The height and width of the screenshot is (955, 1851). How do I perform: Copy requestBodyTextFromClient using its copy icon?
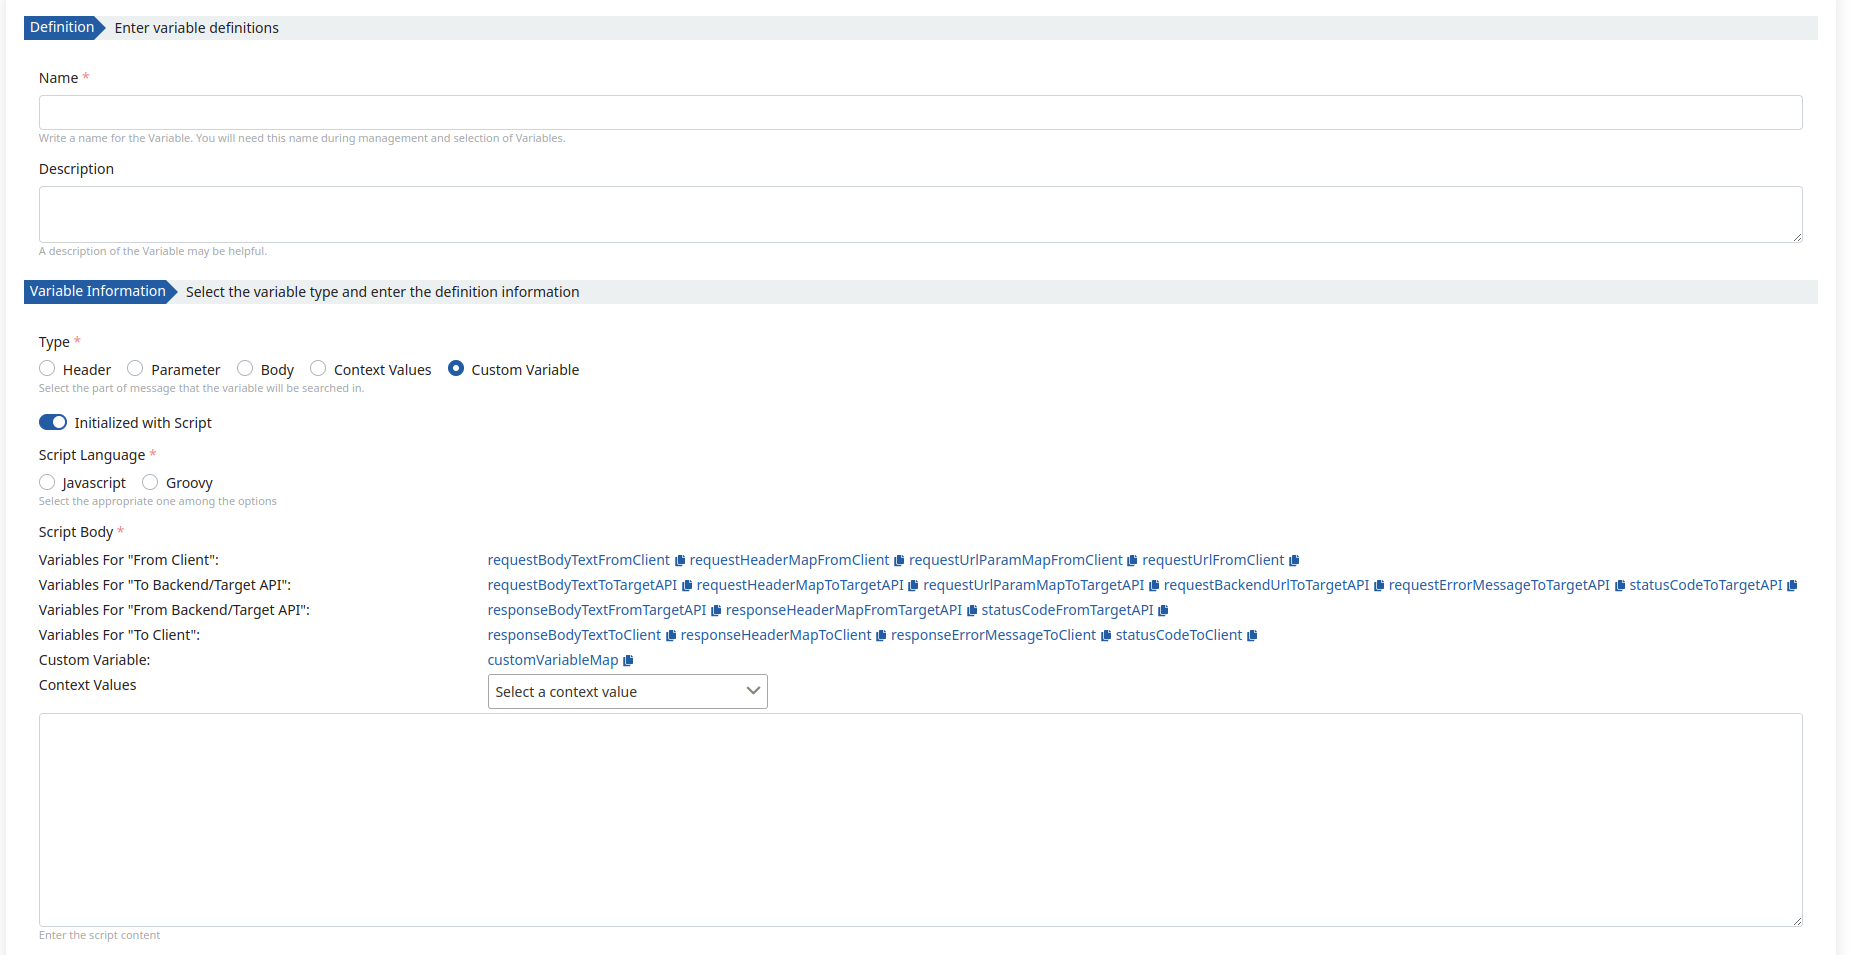pyautogui.click(x=680, y=561)
